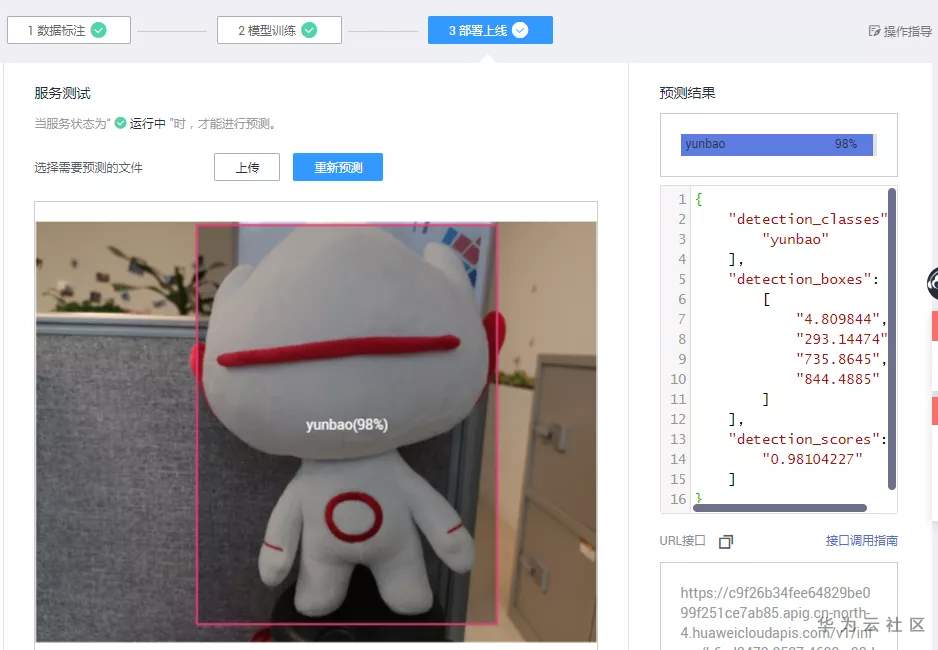Image resolution: width=938 pixels, height=650 pixels.
Task: Click the predicted doll image preview
Action: tap(316, 431)
